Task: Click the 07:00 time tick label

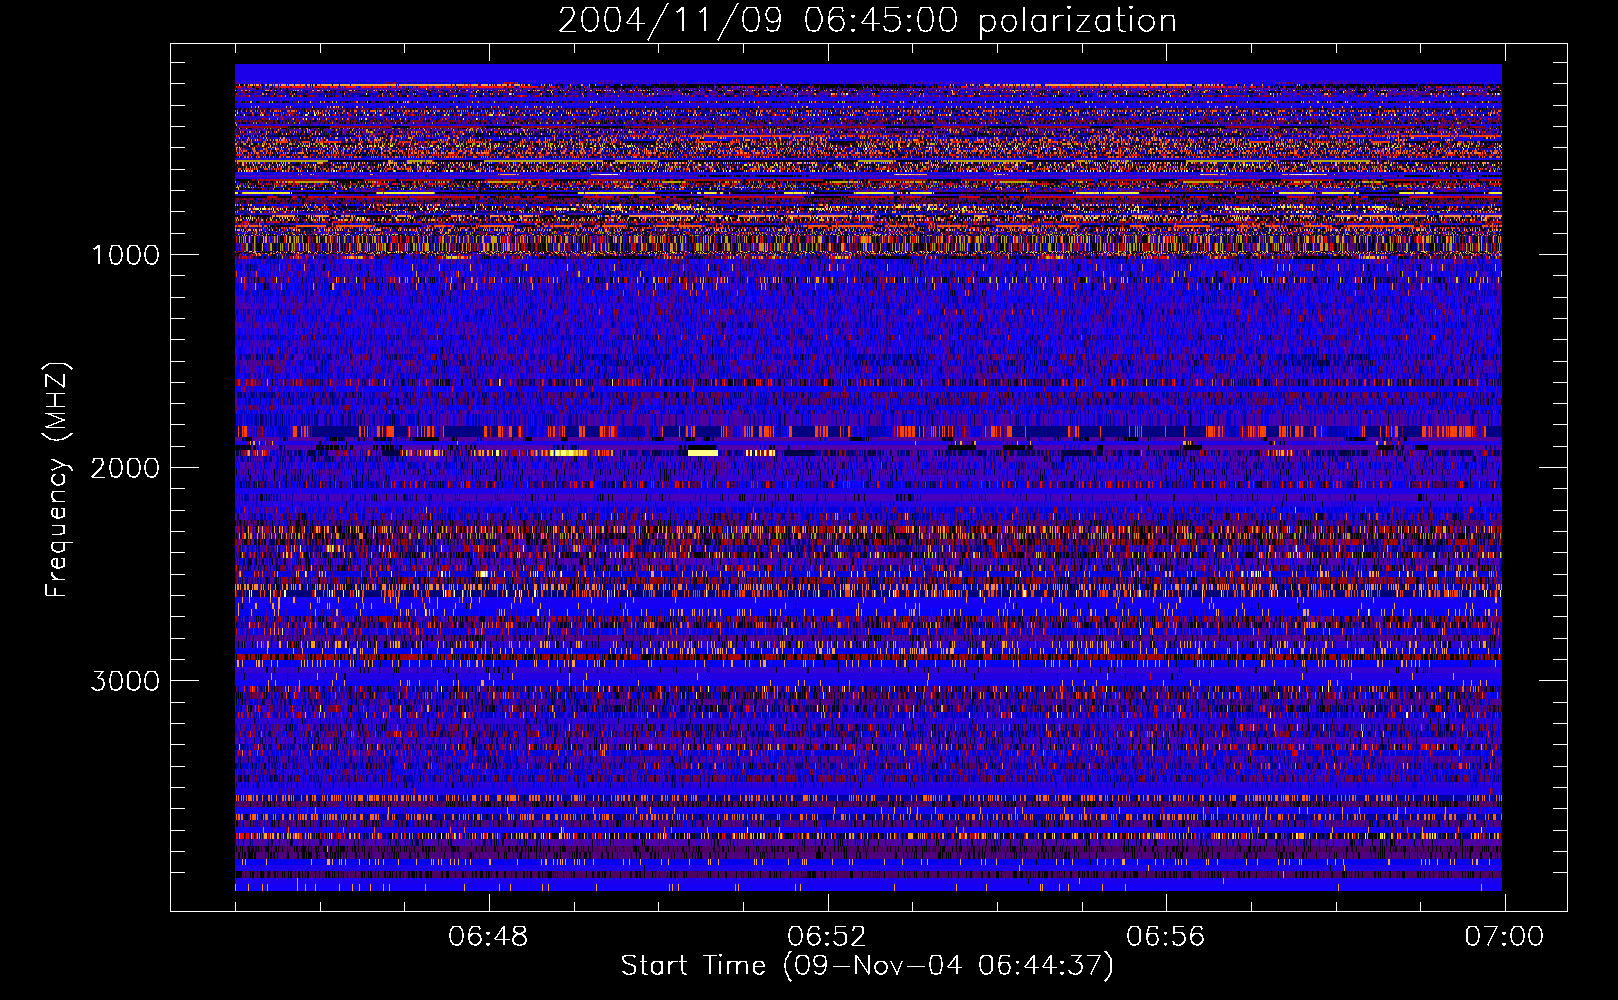Action: 1504,937
